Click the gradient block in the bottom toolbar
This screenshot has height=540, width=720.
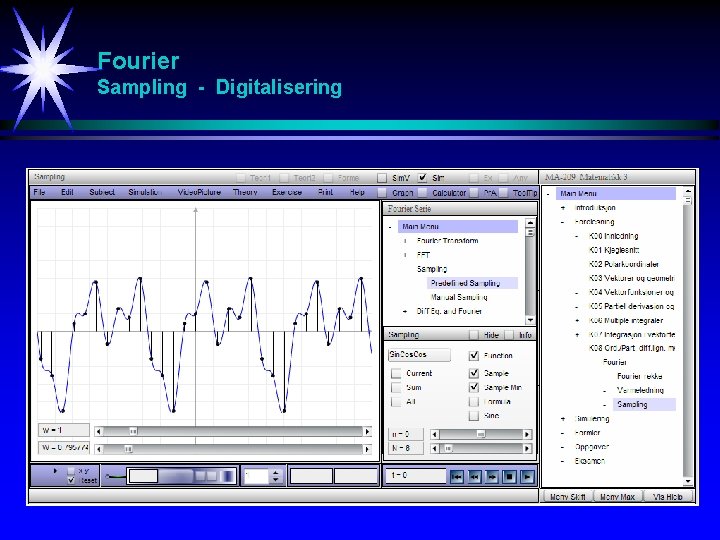(228, 476)
